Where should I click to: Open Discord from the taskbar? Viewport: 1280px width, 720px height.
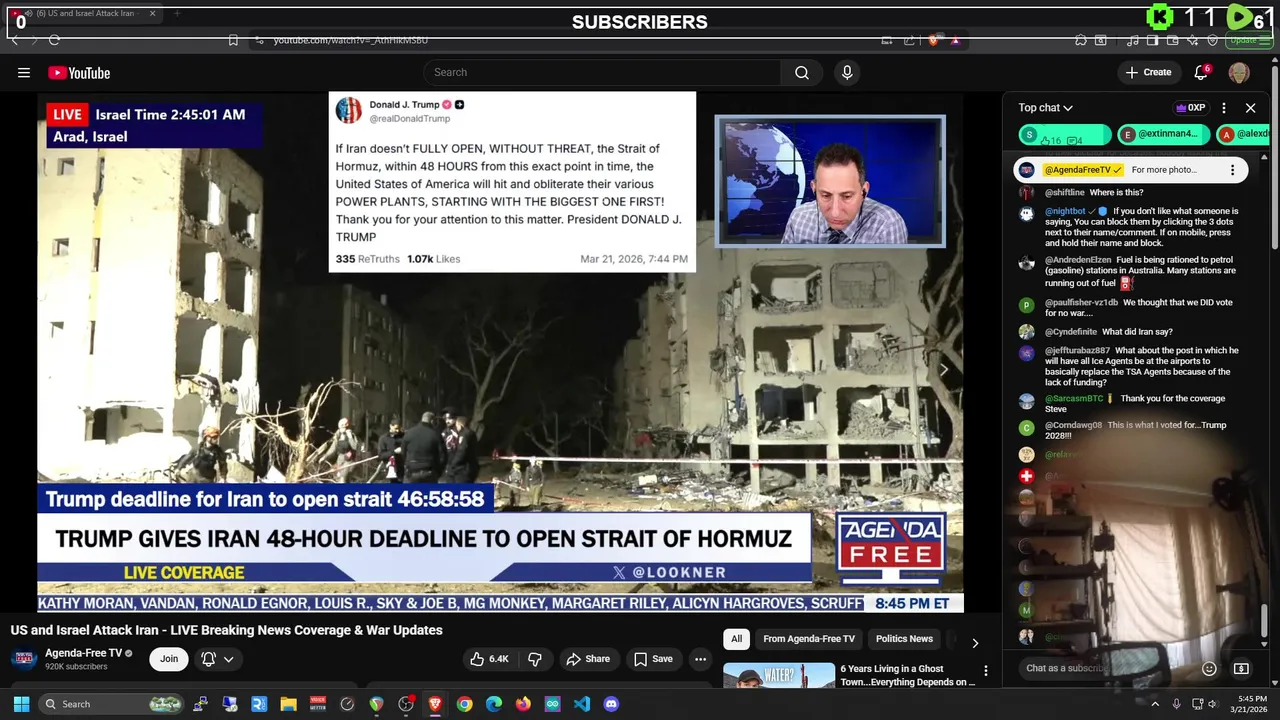(x=611, y=704)
